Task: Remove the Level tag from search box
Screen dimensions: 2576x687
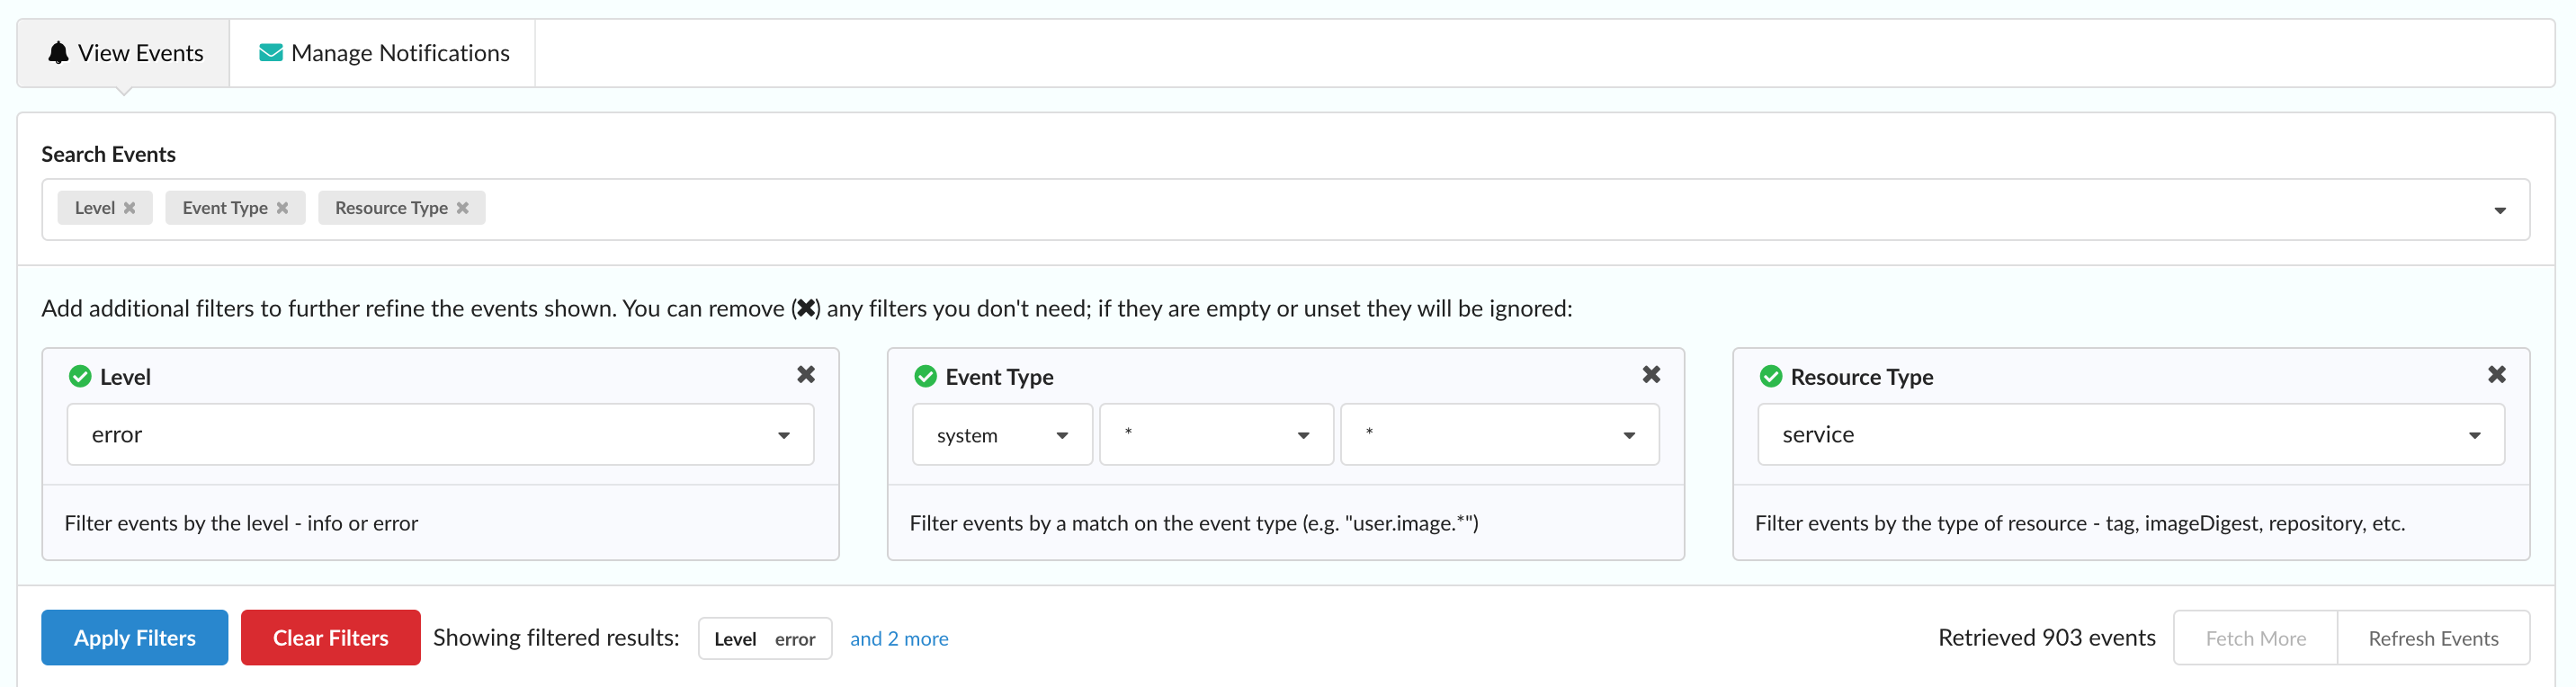Action: click(x=129, y=208)
